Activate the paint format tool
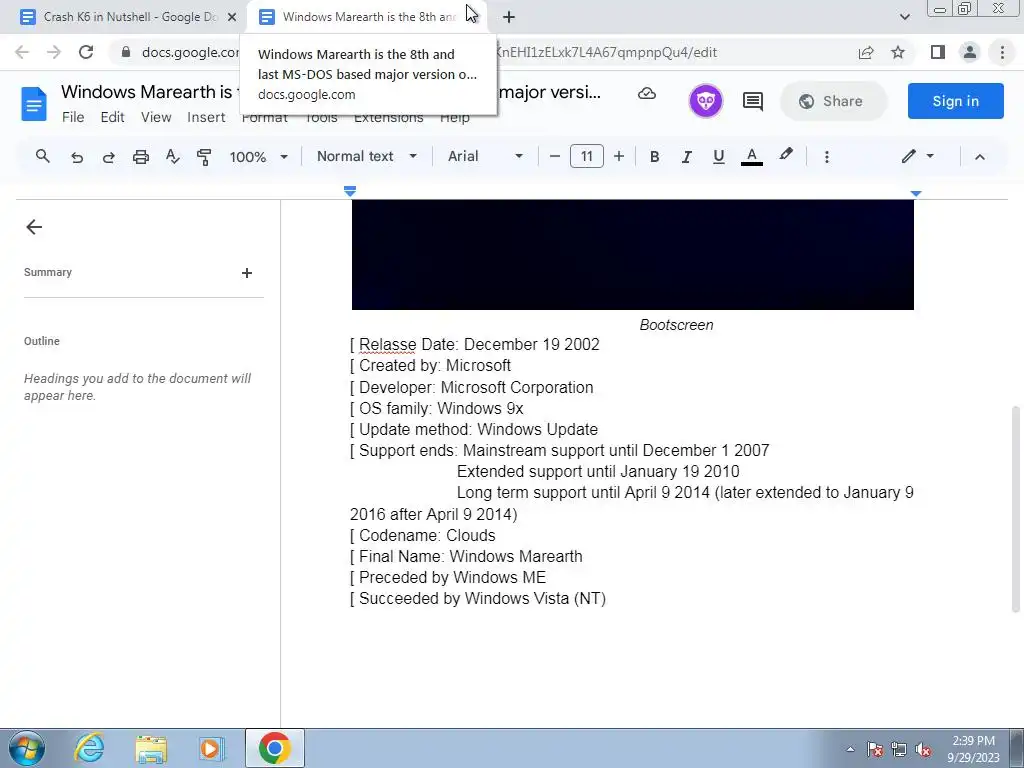1024x768 pixels. click(204, 157)
